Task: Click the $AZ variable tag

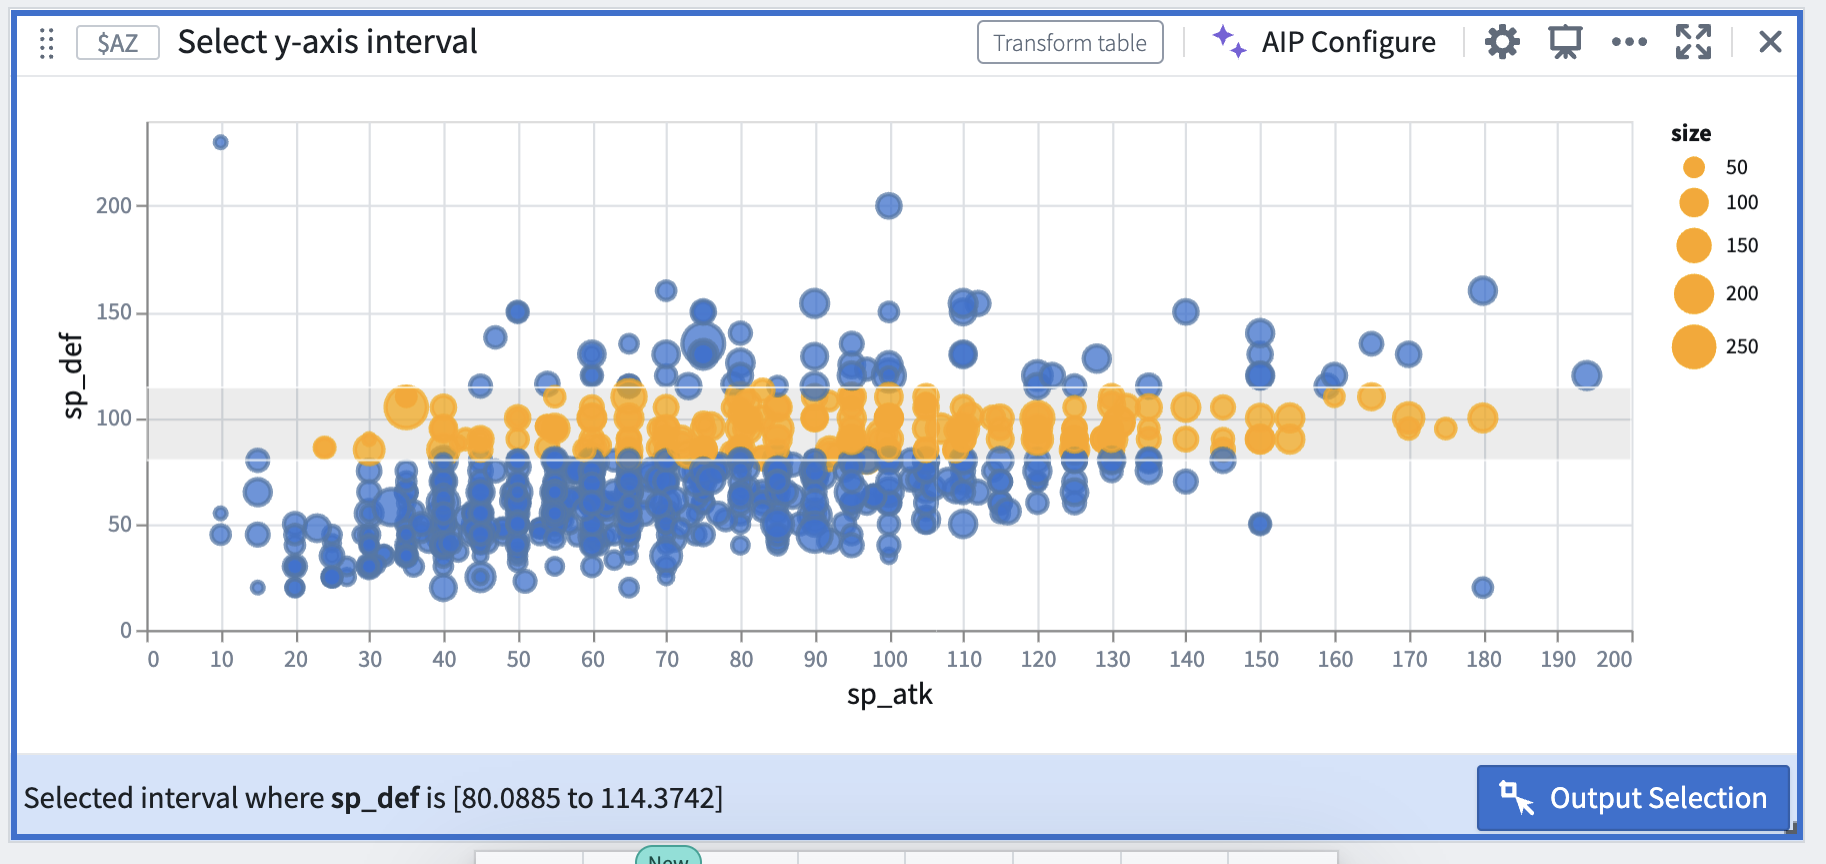Action: pyautogui.click(x=118, y=43)
